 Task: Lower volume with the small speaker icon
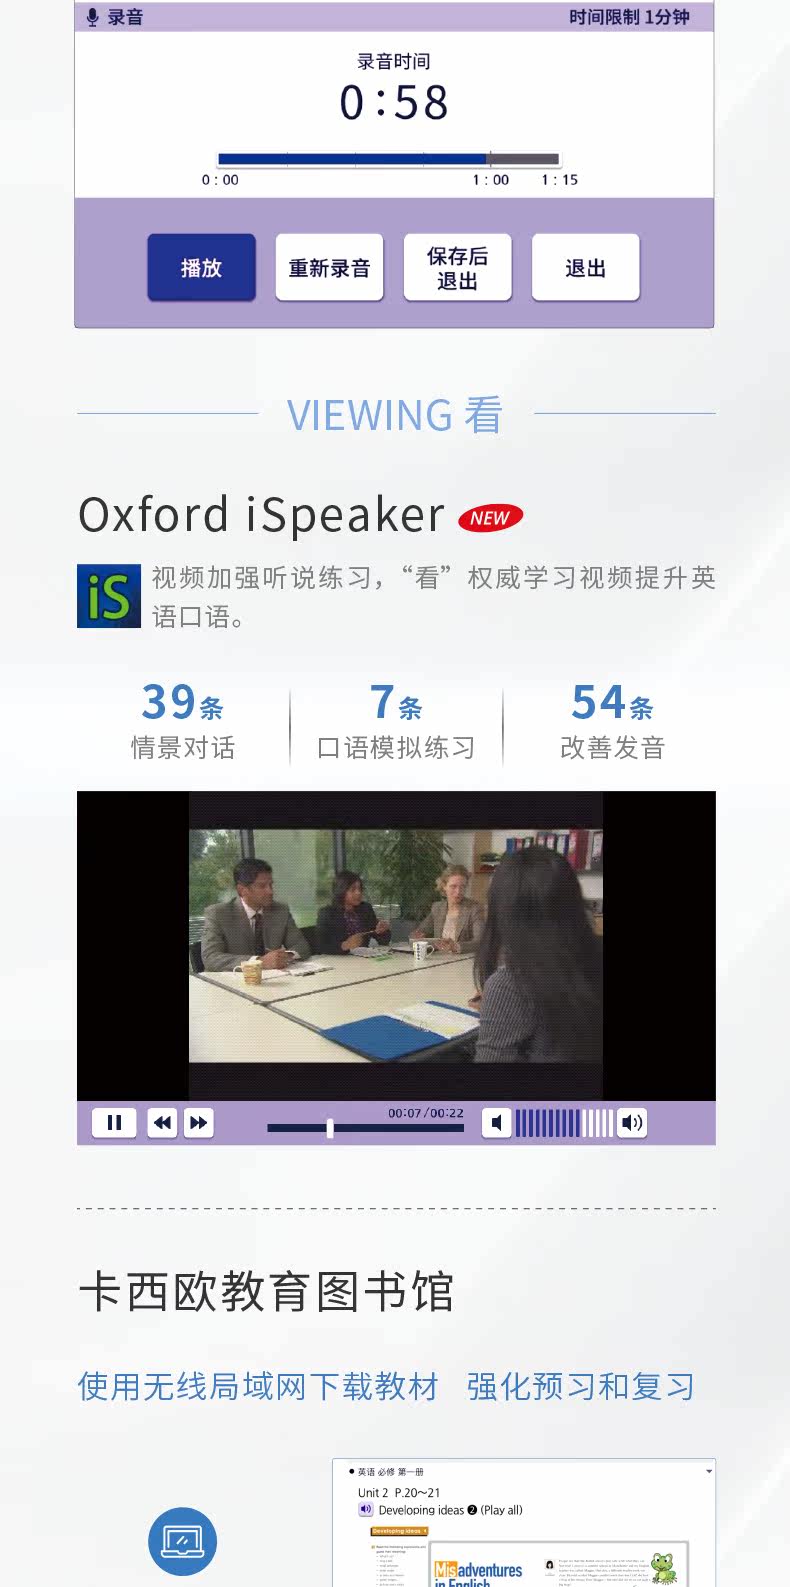[x=497, y=1123]
